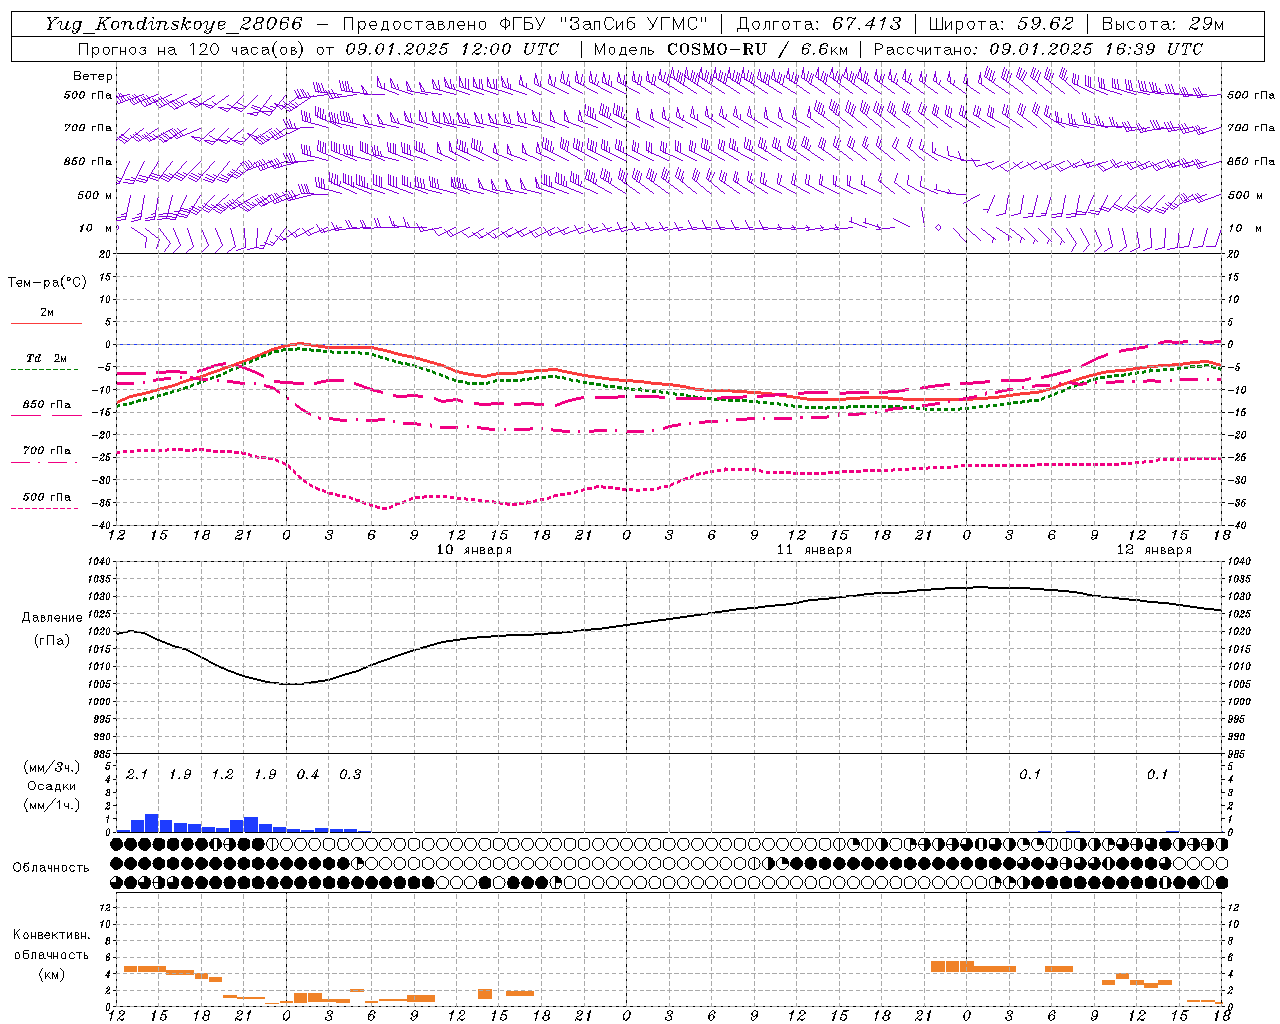This screenshot has width=1280, height=1024.
Task: Click the '12 января' date label
Action: [x=1154, y=550]
